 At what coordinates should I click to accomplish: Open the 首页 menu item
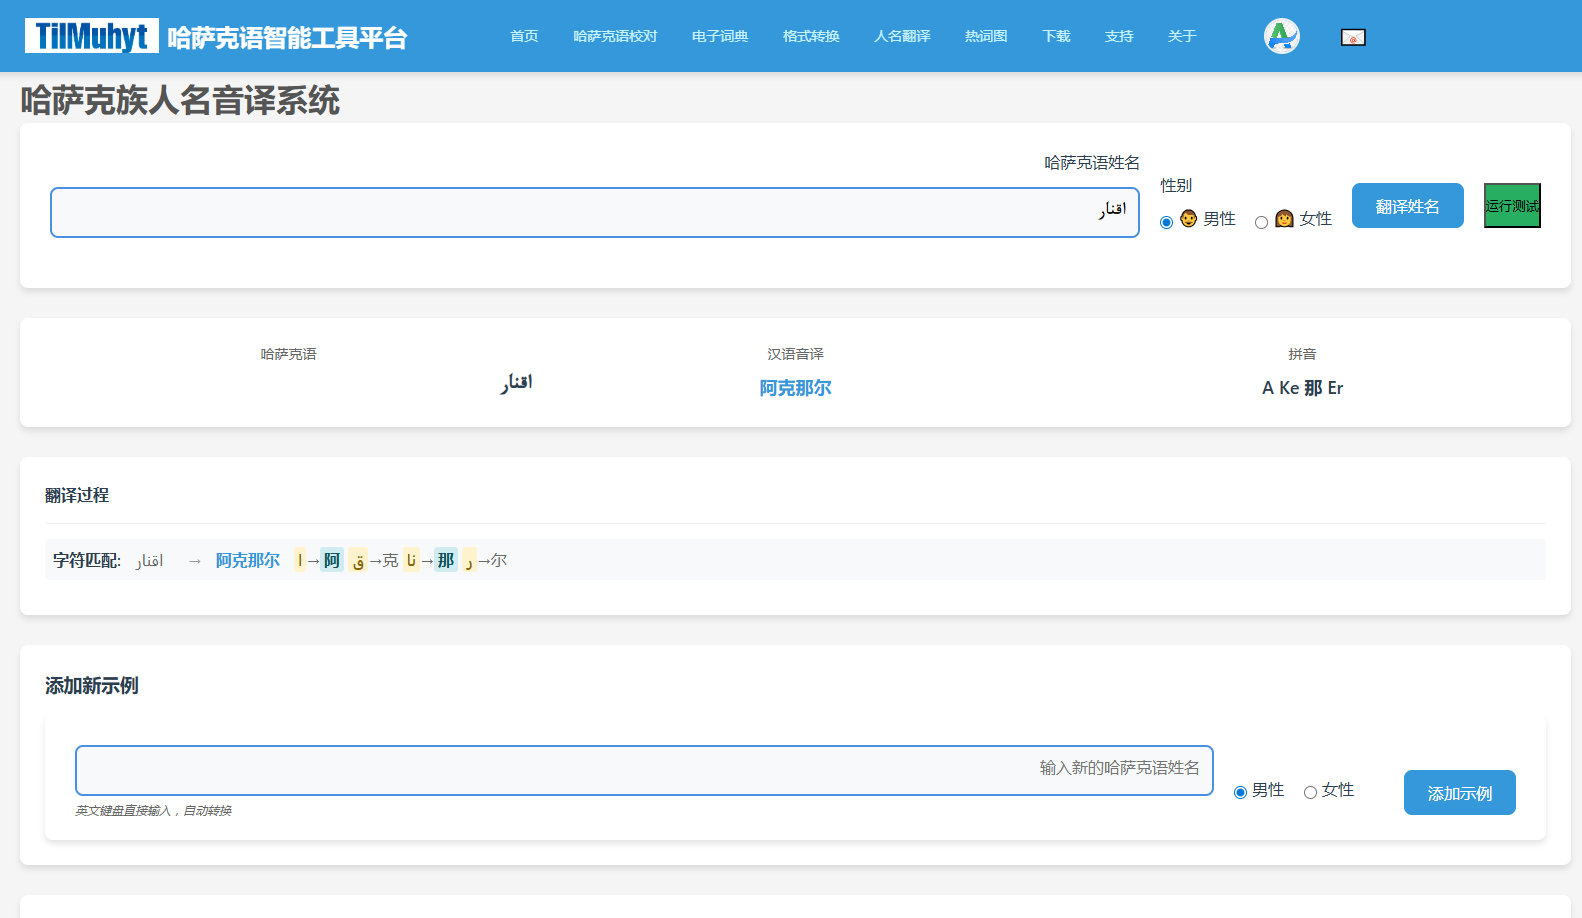[x=524, y=36]
